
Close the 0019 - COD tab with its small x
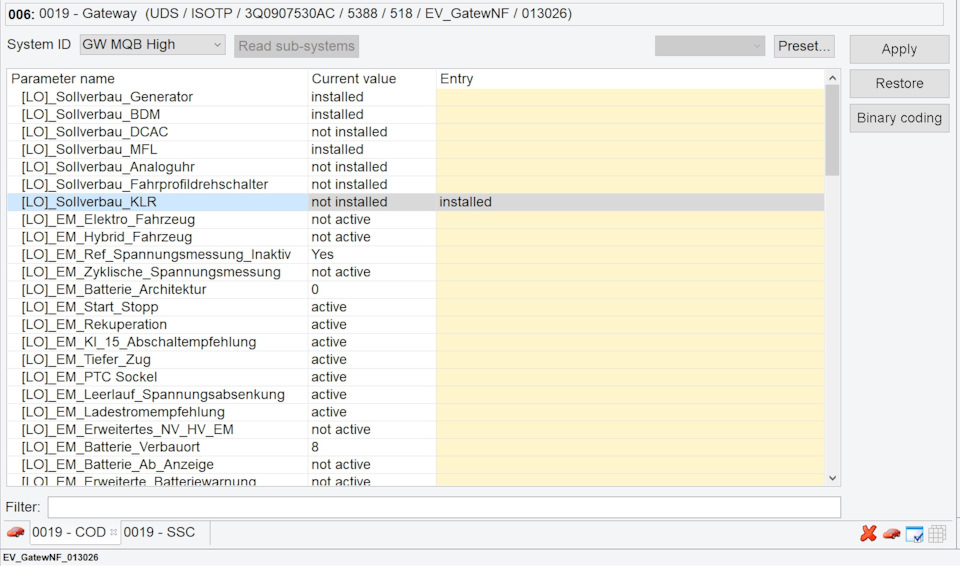113,532
